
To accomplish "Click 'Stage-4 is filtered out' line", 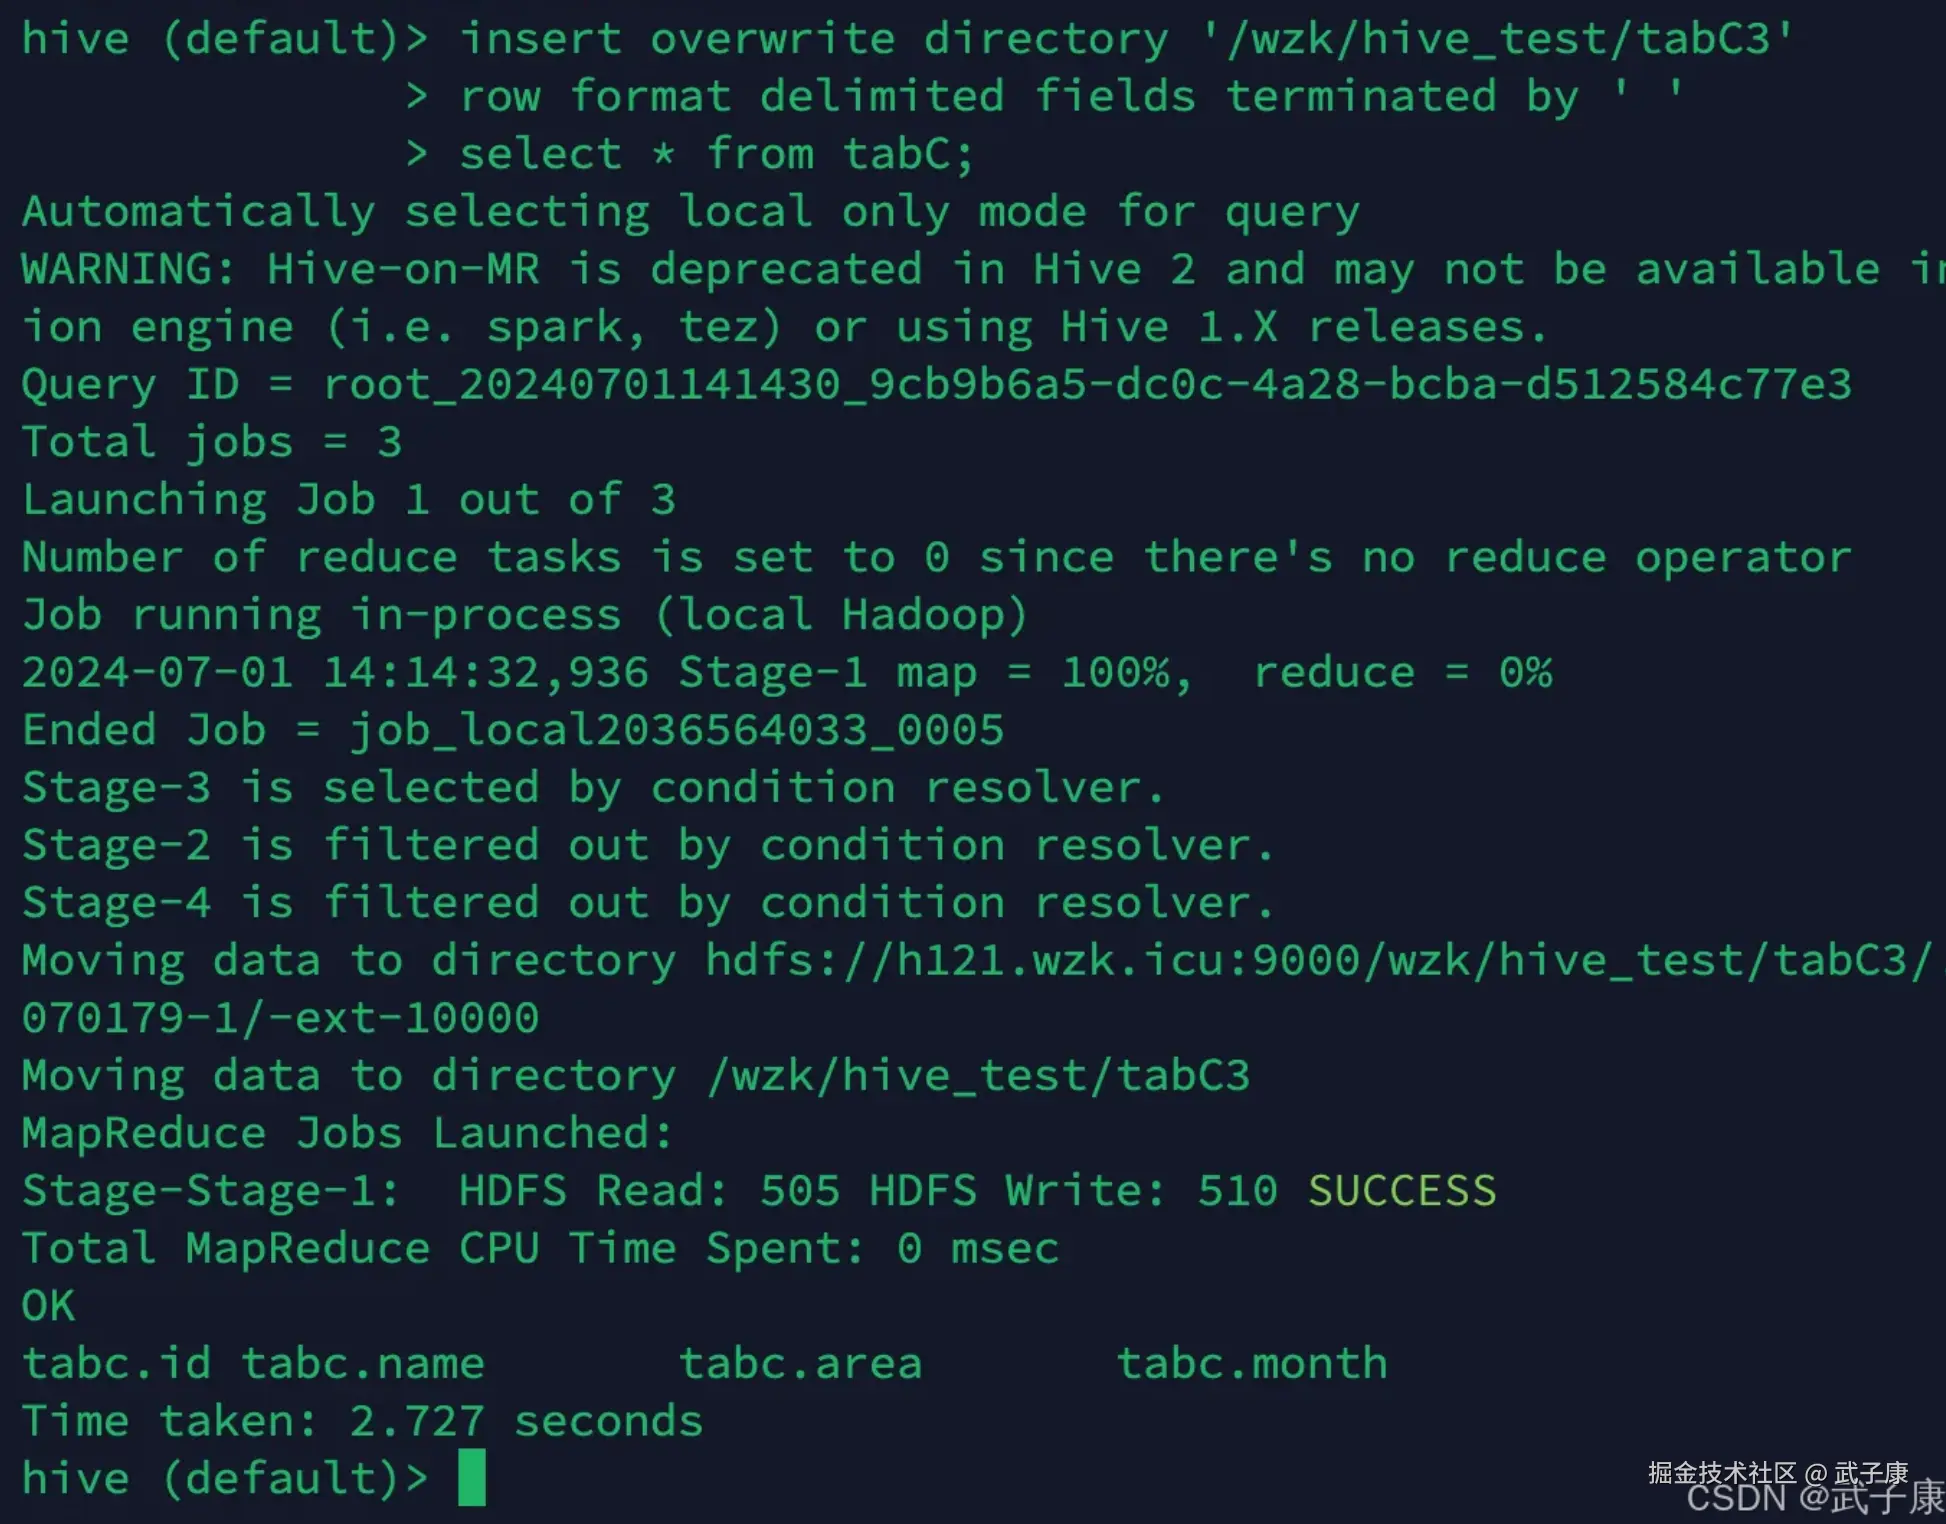I will [x=647, y=903].
